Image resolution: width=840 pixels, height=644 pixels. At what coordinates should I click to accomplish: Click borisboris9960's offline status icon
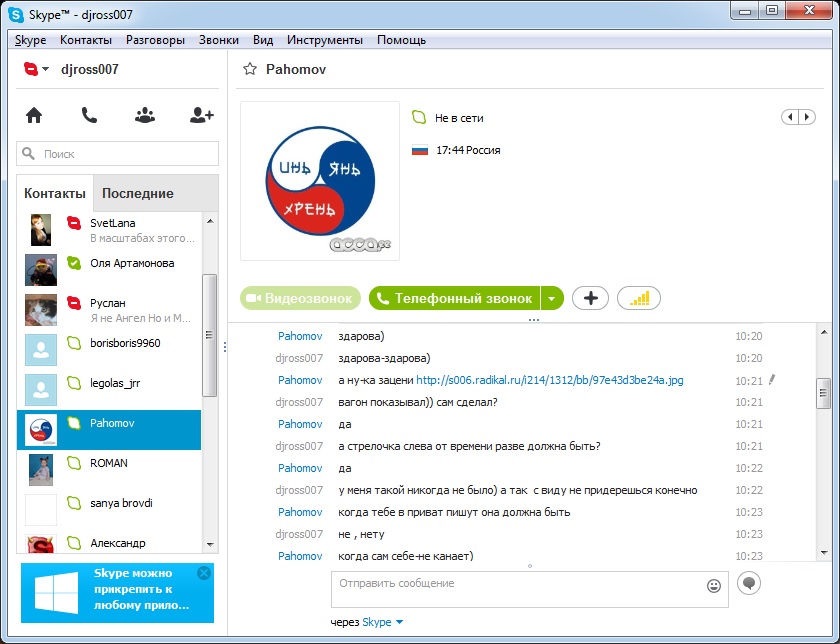point(74,343)
